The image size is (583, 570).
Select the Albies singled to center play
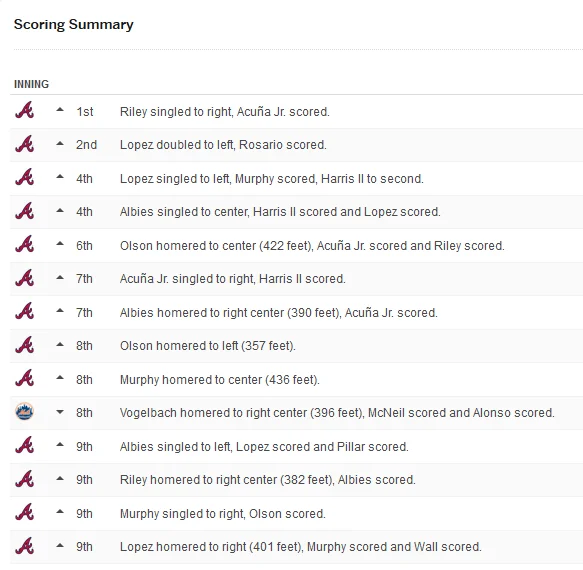click(280, 212)
